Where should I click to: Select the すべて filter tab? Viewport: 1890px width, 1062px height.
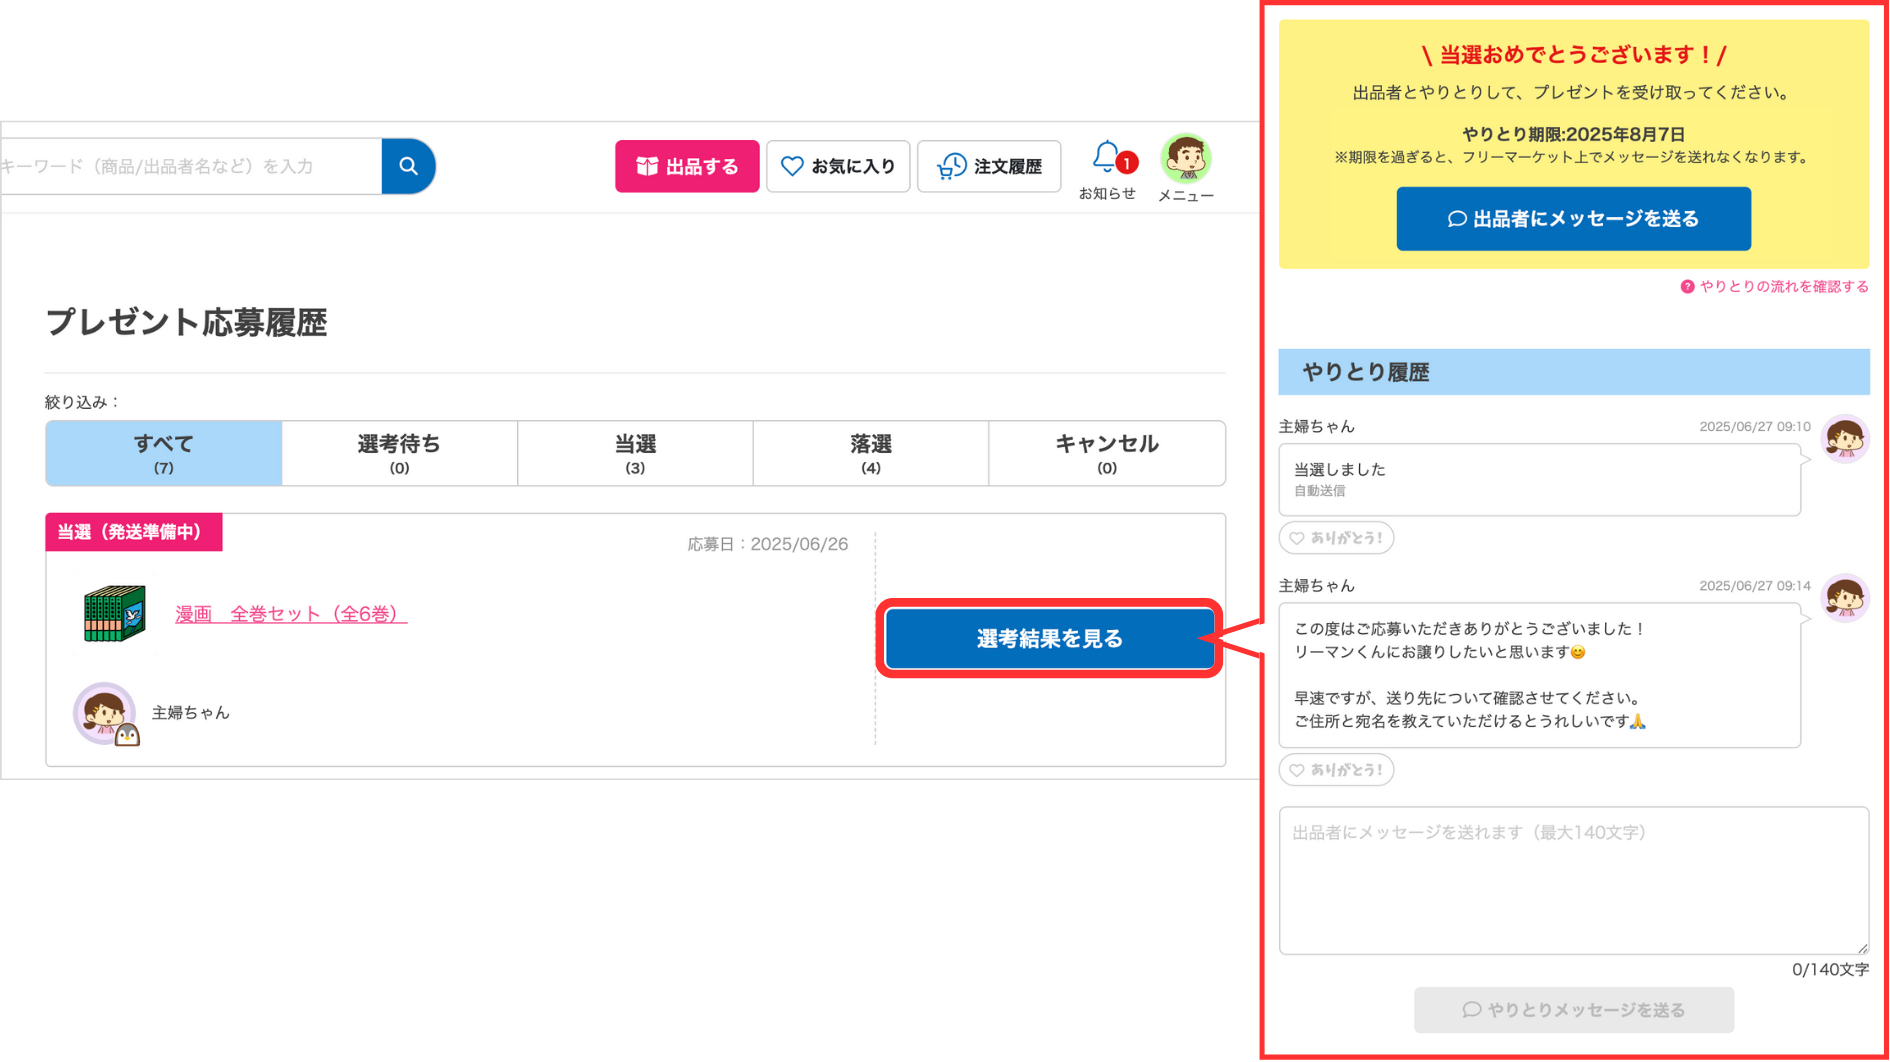click(x=163, y=453)
